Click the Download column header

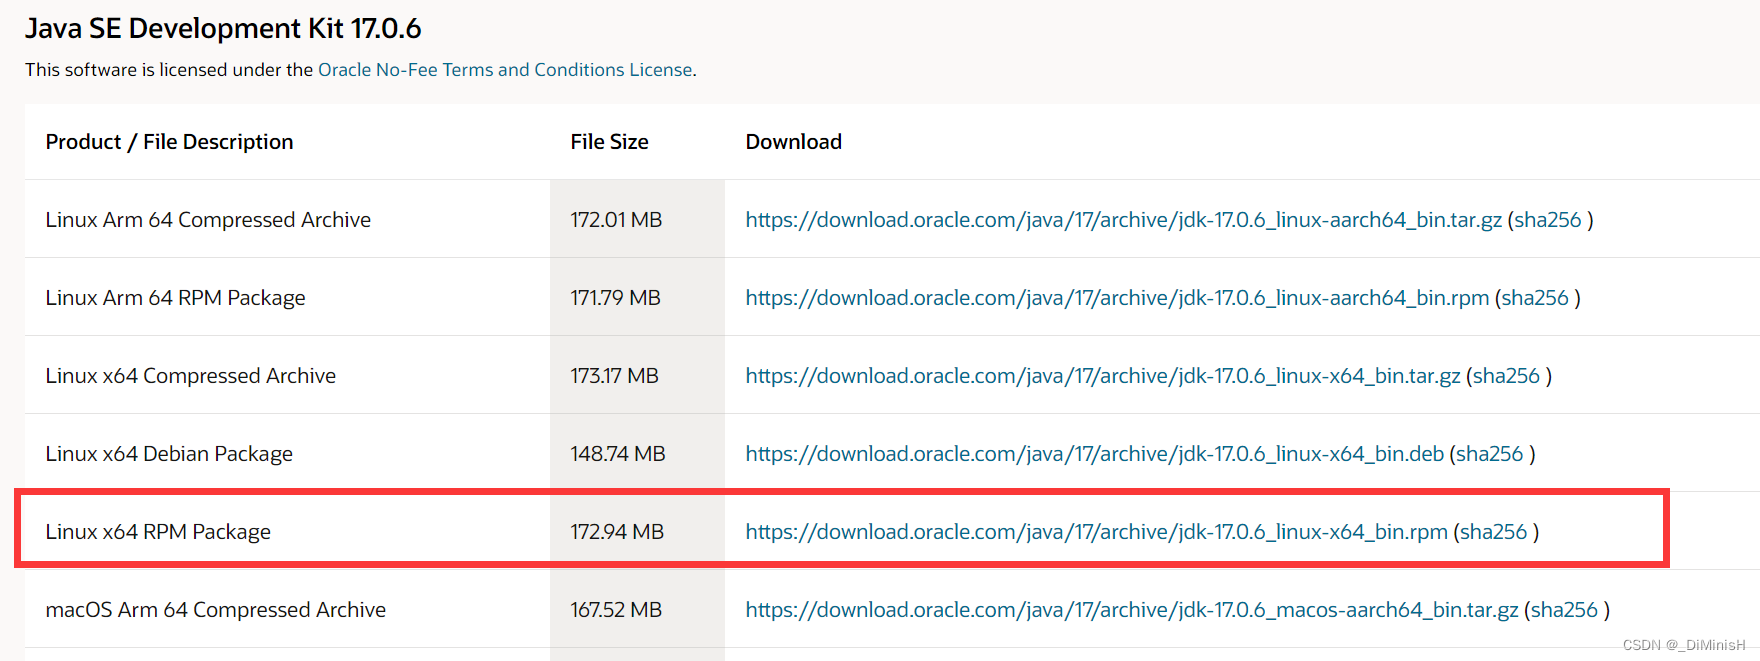793,142
